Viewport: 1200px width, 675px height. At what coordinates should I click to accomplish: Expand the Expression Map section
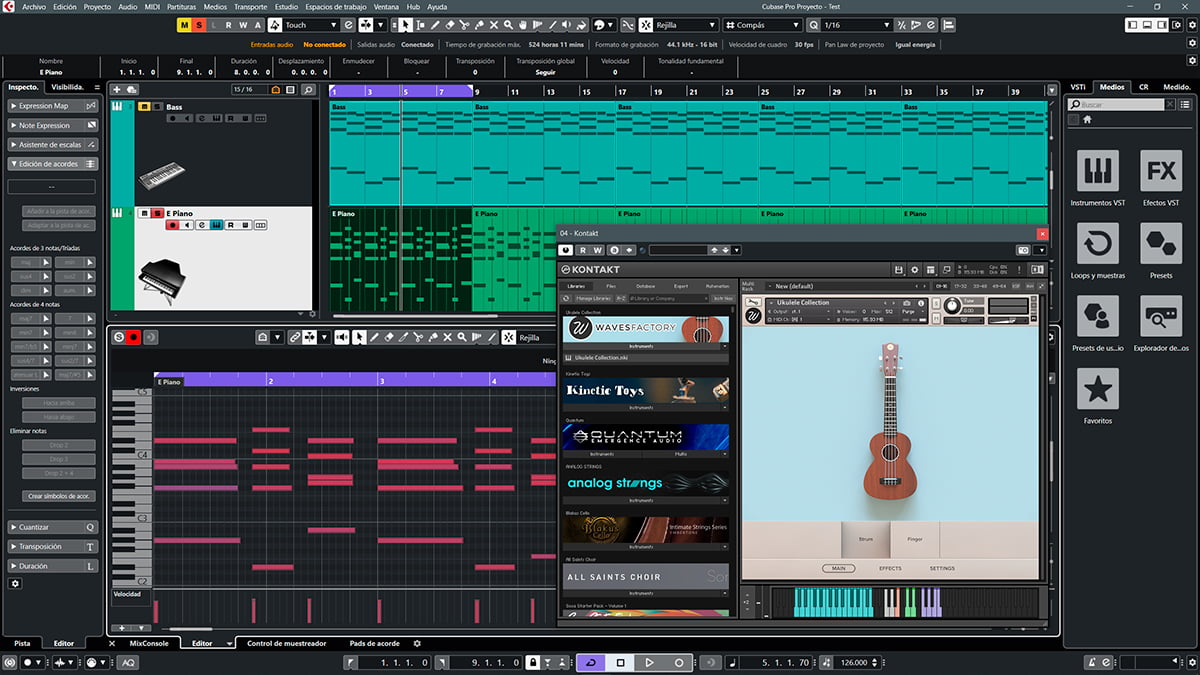(53, 106)
